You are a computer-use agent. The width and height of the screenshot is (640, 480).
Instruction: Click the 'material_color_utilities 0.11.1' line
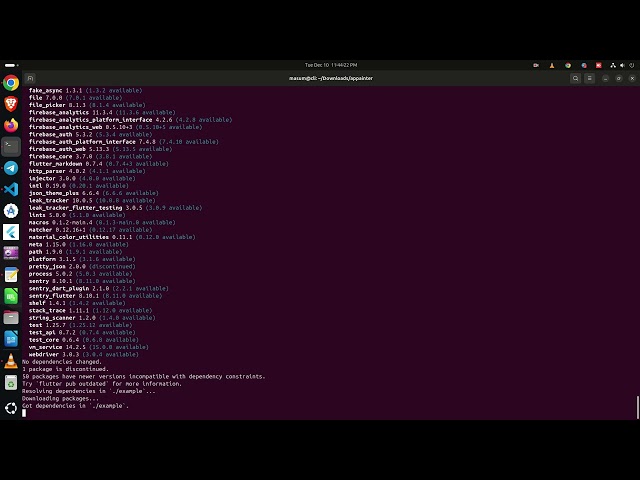point(112,237)
